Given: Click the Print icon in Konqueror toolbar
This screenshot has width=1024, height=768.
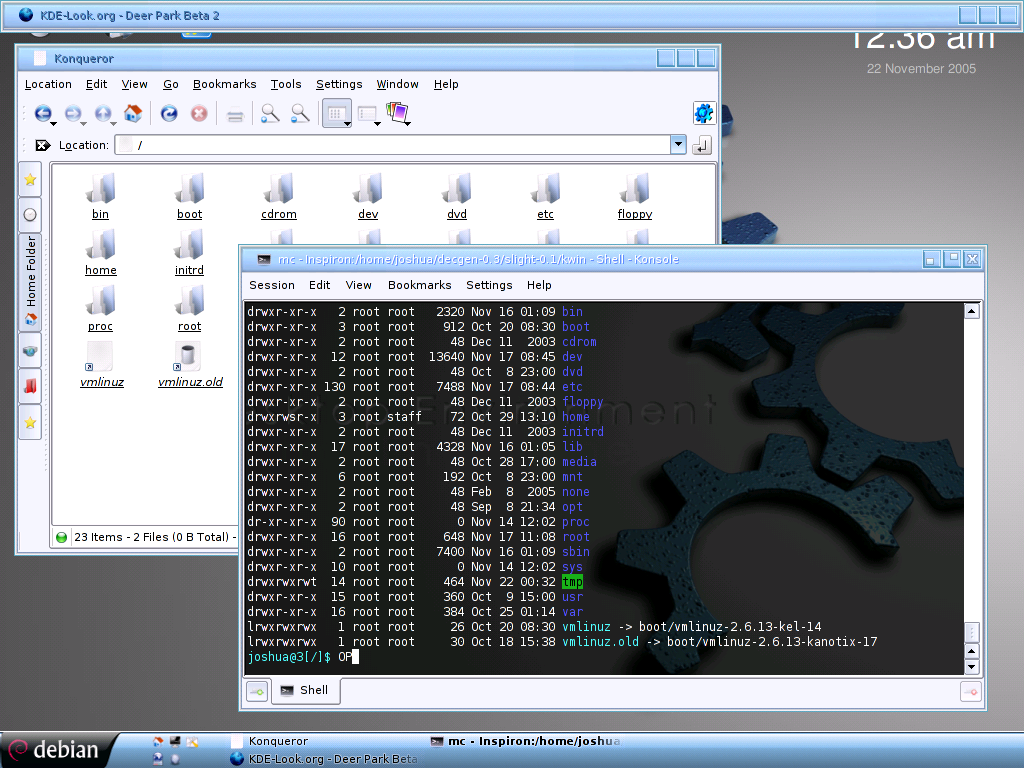Looking at the screenshot, I should coord(235,115).
